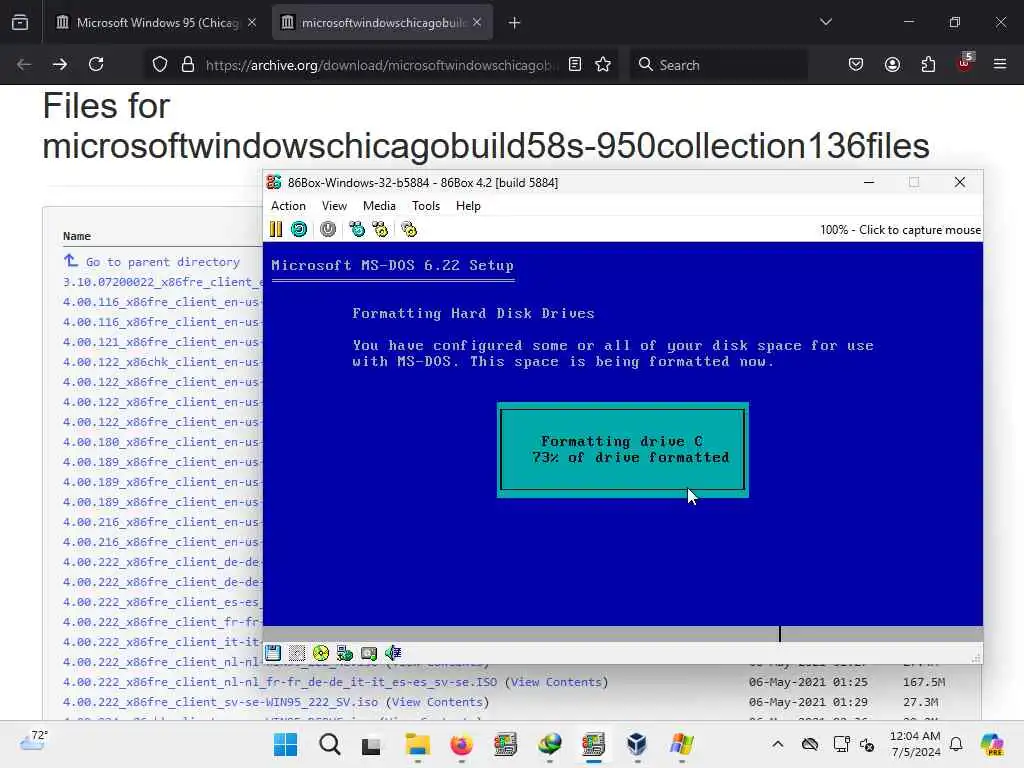Click the Pocket save icon
The width and height of the screenshot is (1024, 768).
tap(856, 64)
